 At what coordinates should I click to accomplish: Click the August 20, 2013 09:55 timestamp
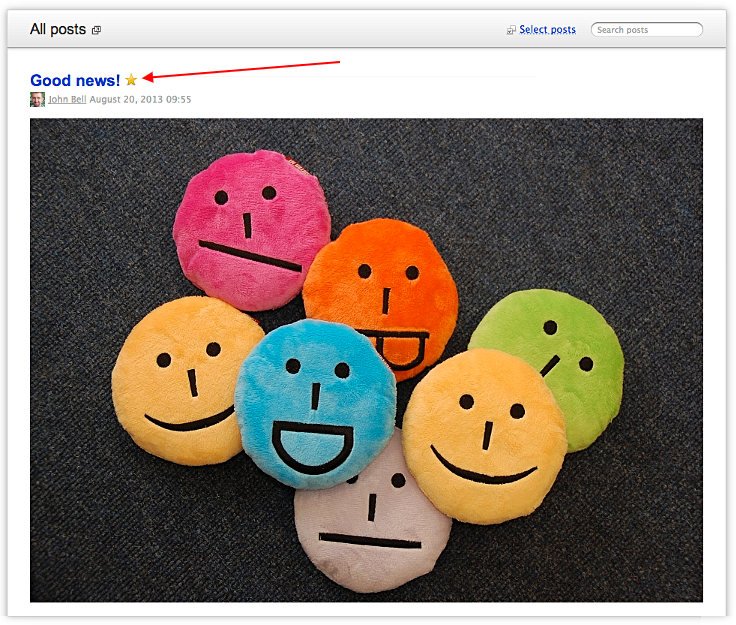[x=140, y=100]
